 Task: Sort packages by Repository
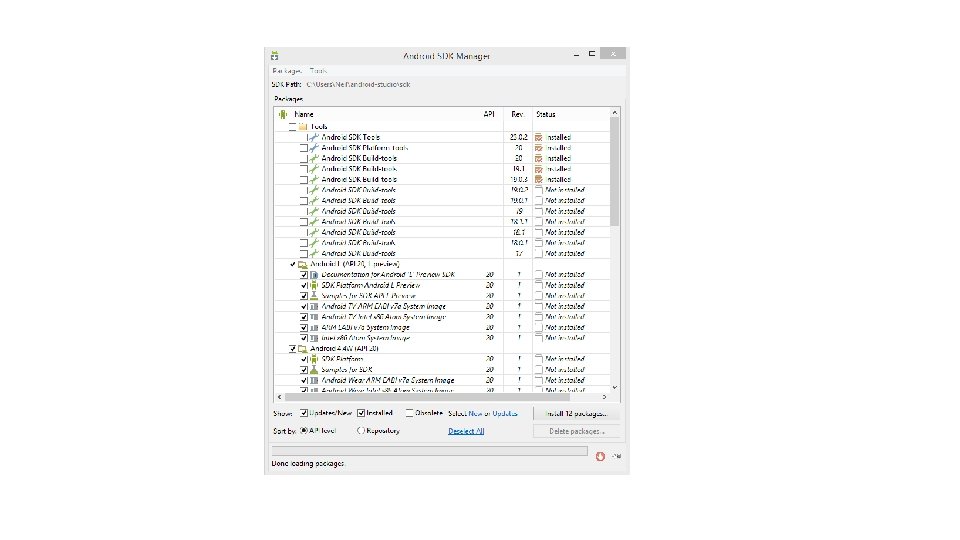point(361,431)
